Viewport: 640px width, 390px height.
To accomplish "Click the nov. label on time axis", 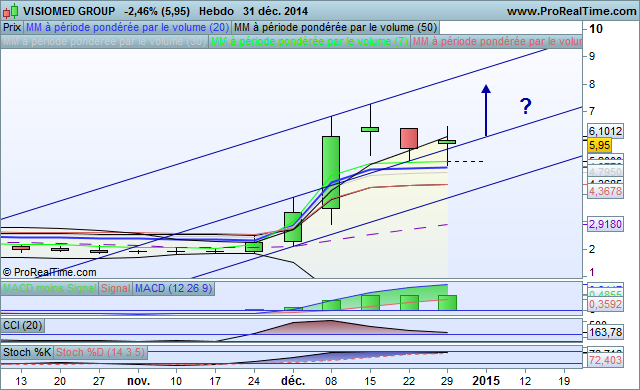I will click(138, 381).
